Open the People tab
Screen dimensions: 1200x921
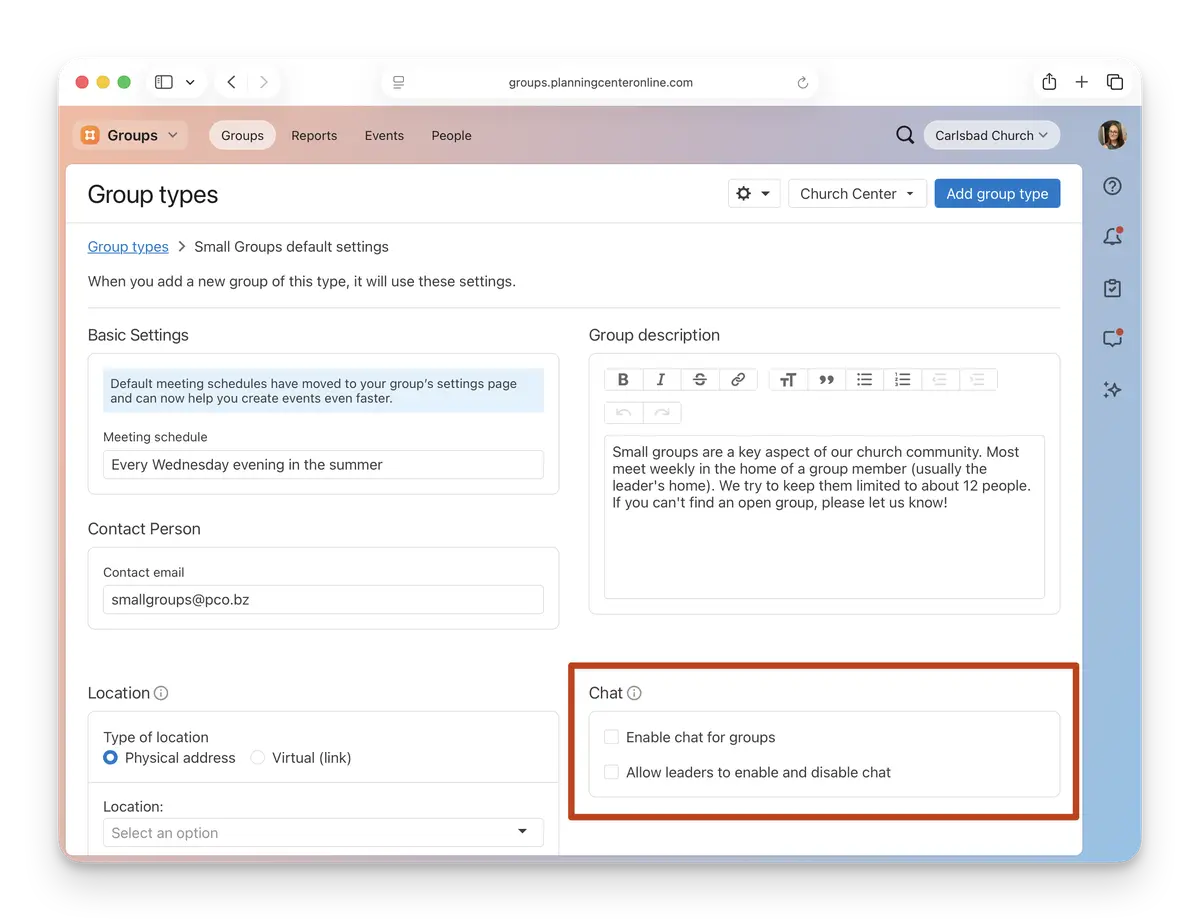(451, 135)
